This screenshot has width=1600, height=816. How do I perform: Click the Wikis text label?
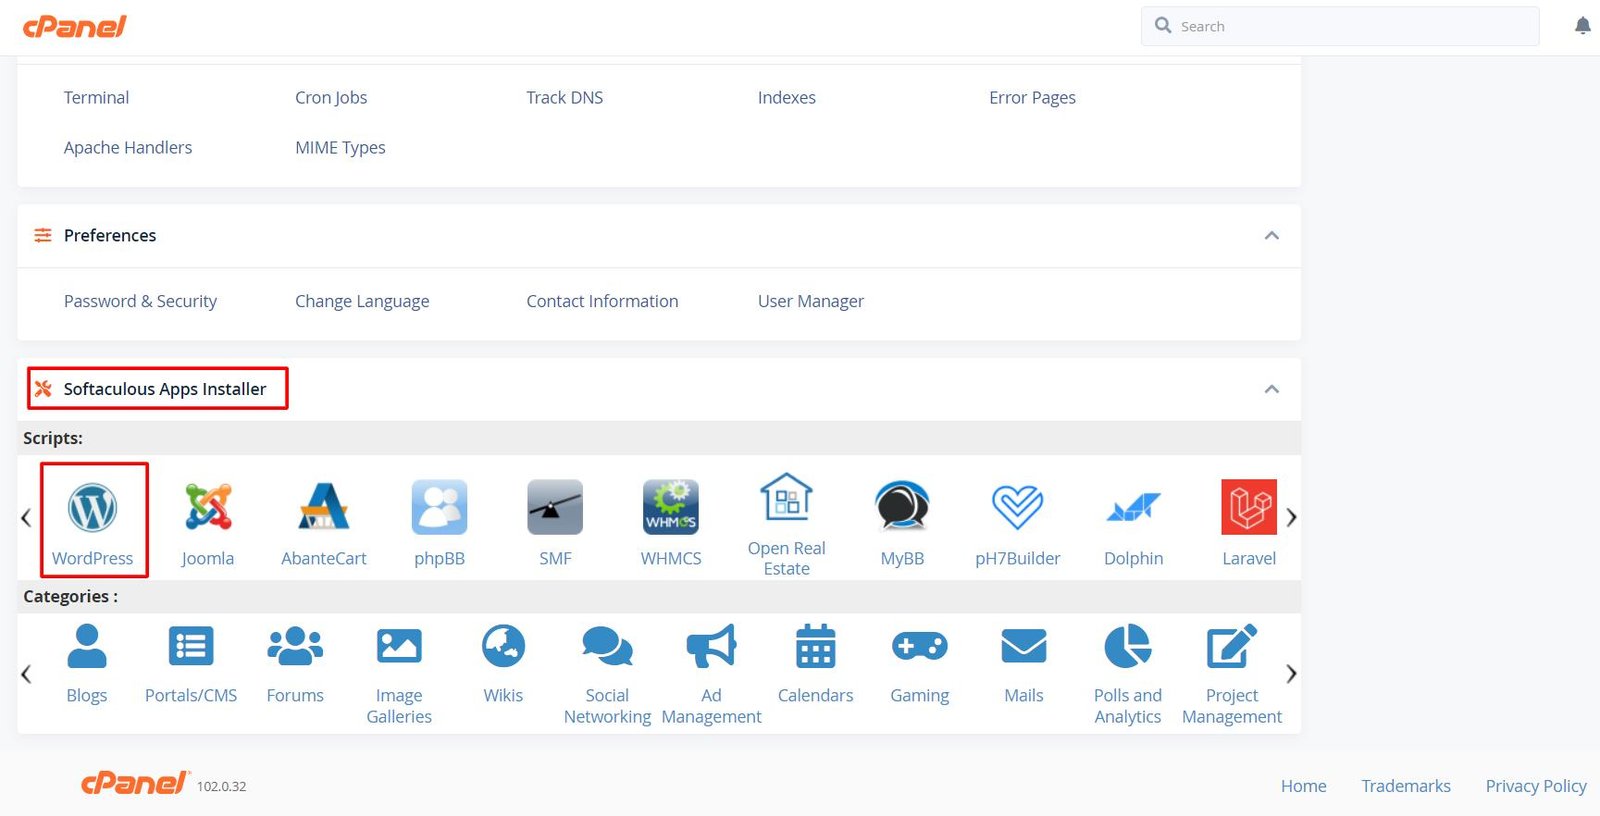(503, 695)
